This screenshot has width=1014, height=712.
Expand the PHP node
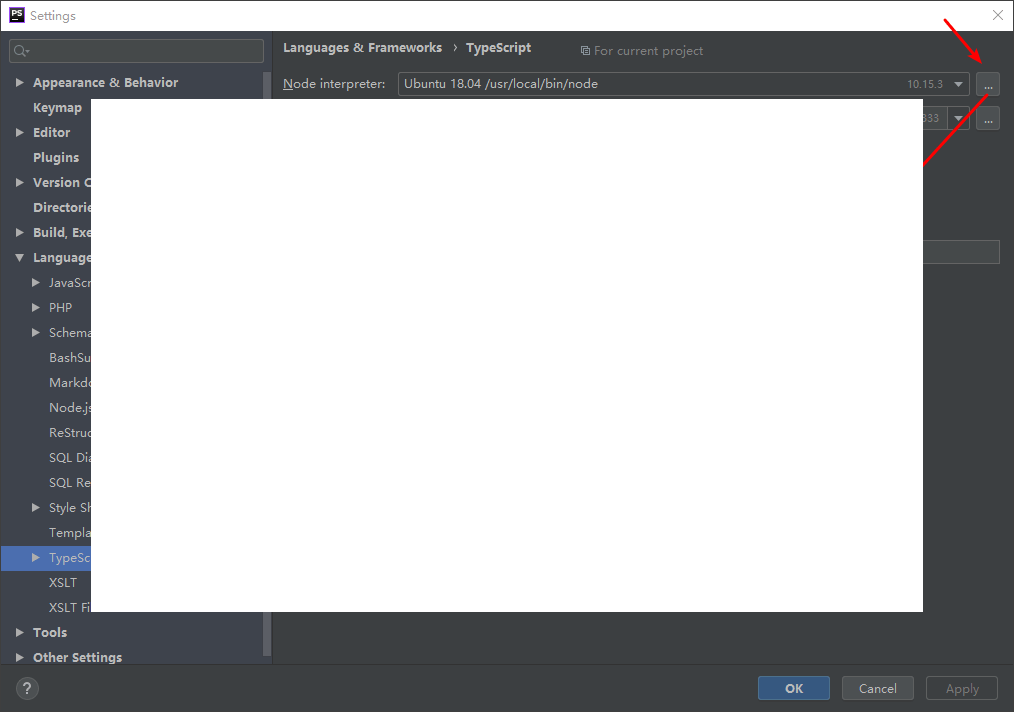click(x=36, y=308)
